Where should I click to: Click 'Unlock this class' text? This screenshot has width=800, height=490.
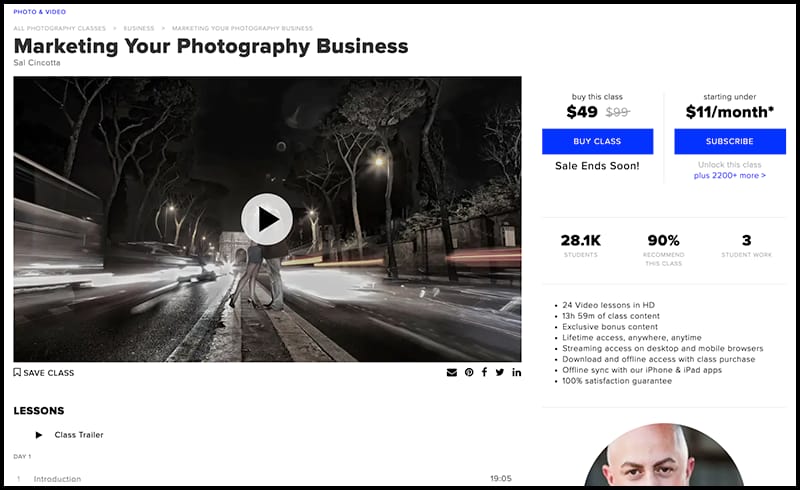point(730,165)
